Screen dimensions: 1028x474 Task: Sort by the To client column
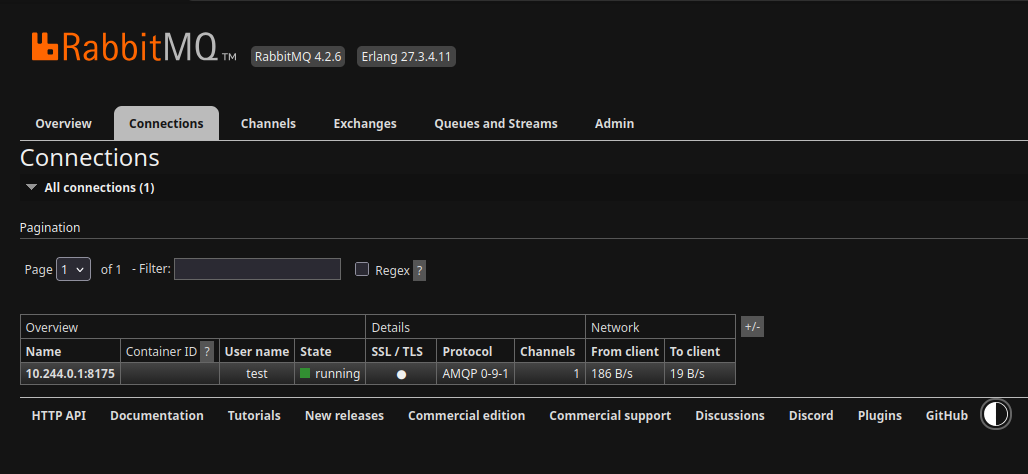coord(695,351)
